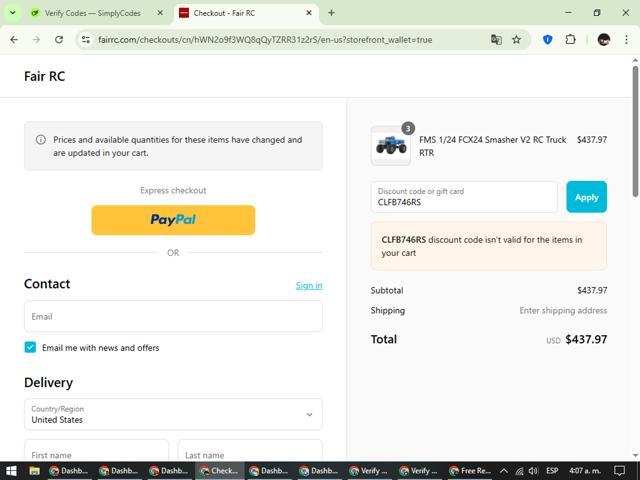Apply the discount code
The height and width of the screenshot is (480, 640).
[x=587, y=197]
